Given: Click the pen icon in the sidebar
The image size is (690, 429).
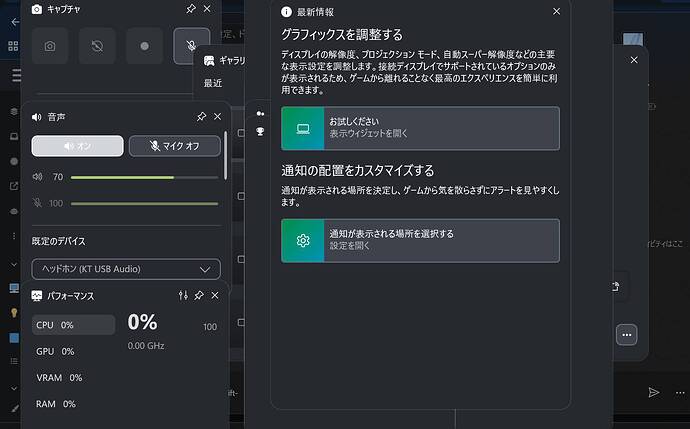Looking at the screenshot, I should pyautogui.click(x=15, y=409).
